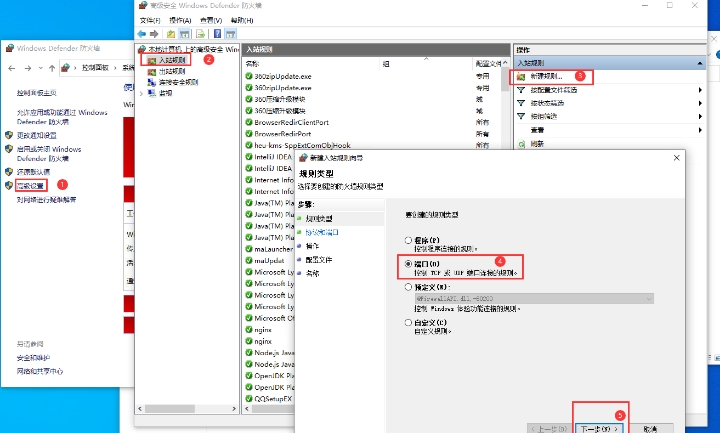Click the shield icon beside 更改通知设置
720x433 pixels.
(9, 135)
